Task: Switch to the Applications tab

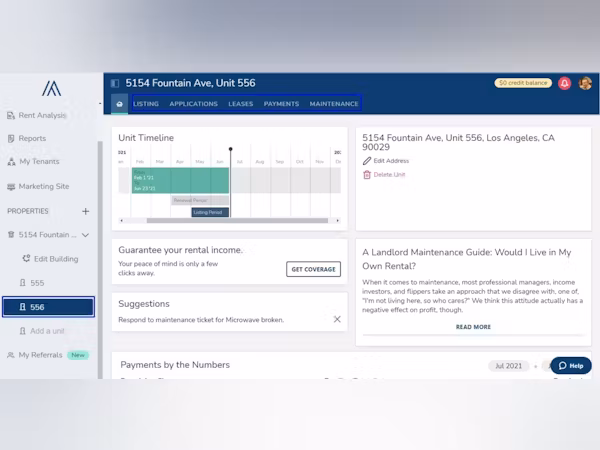Action: click(x=193, y=104)
